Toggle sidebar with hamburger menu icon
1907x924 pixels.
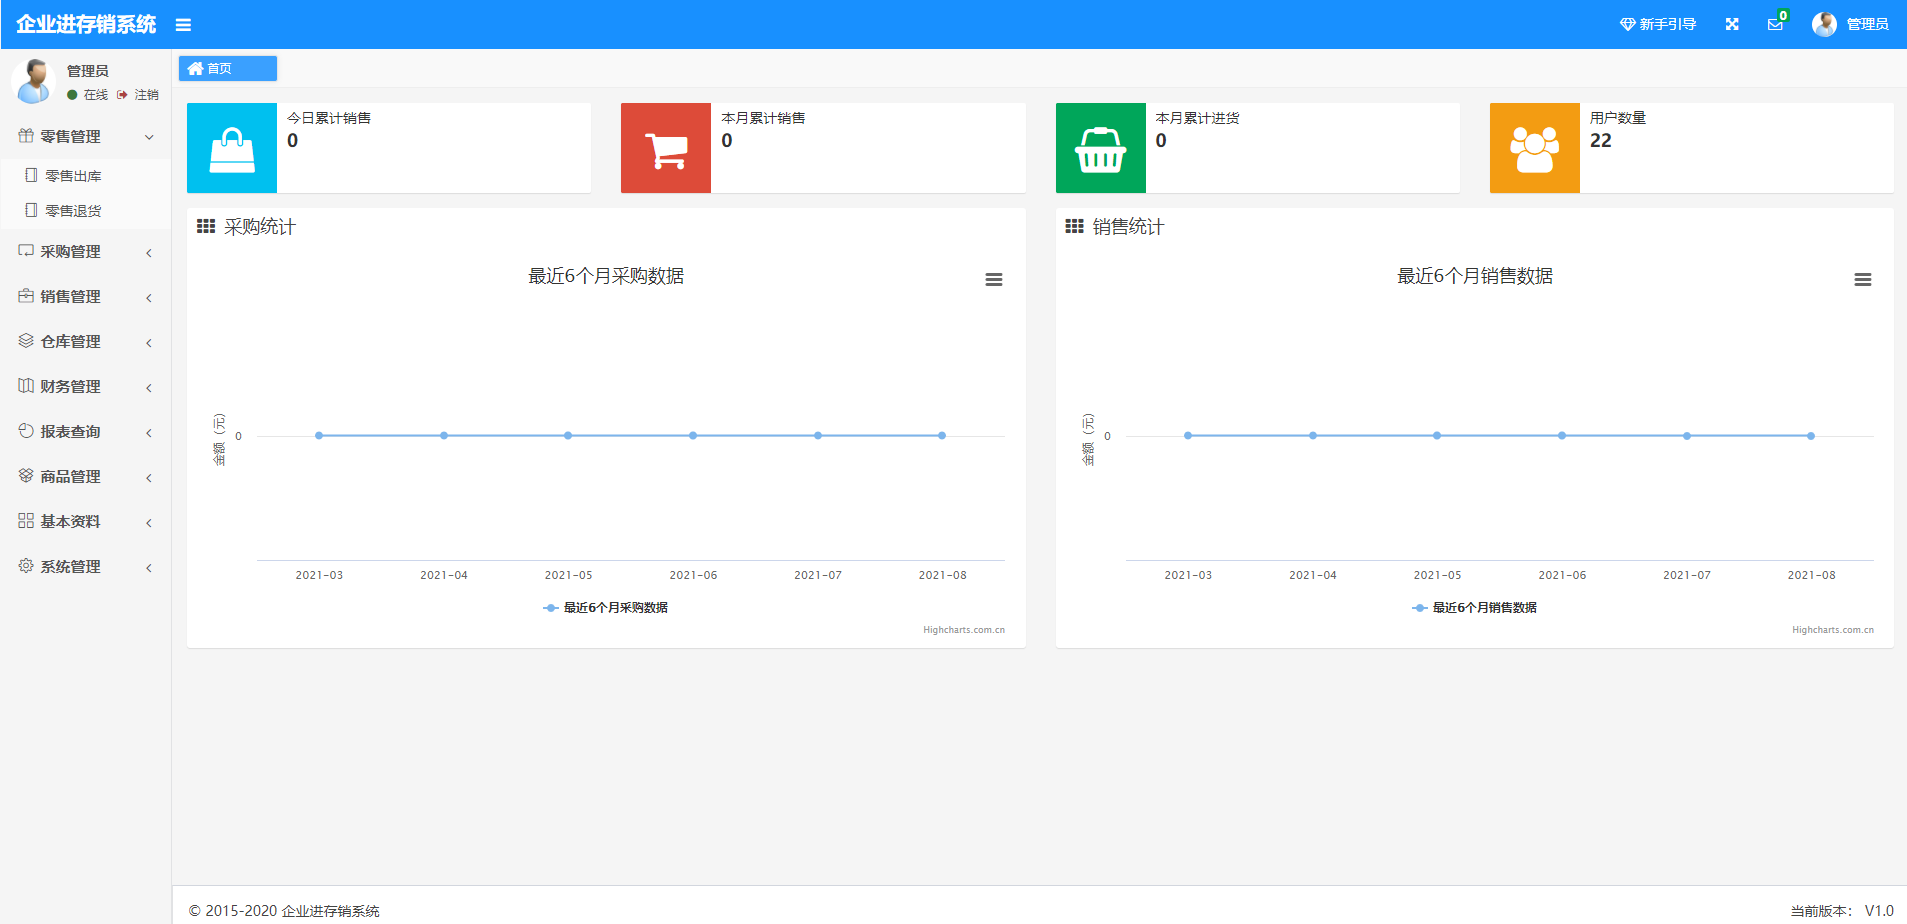click(183, 25)
